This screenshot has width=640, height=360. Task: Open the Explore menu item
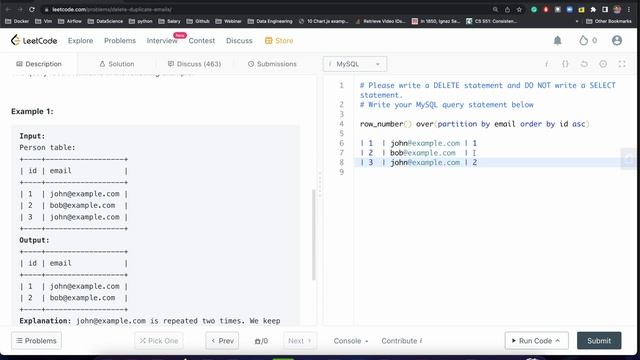click(80, 40)
